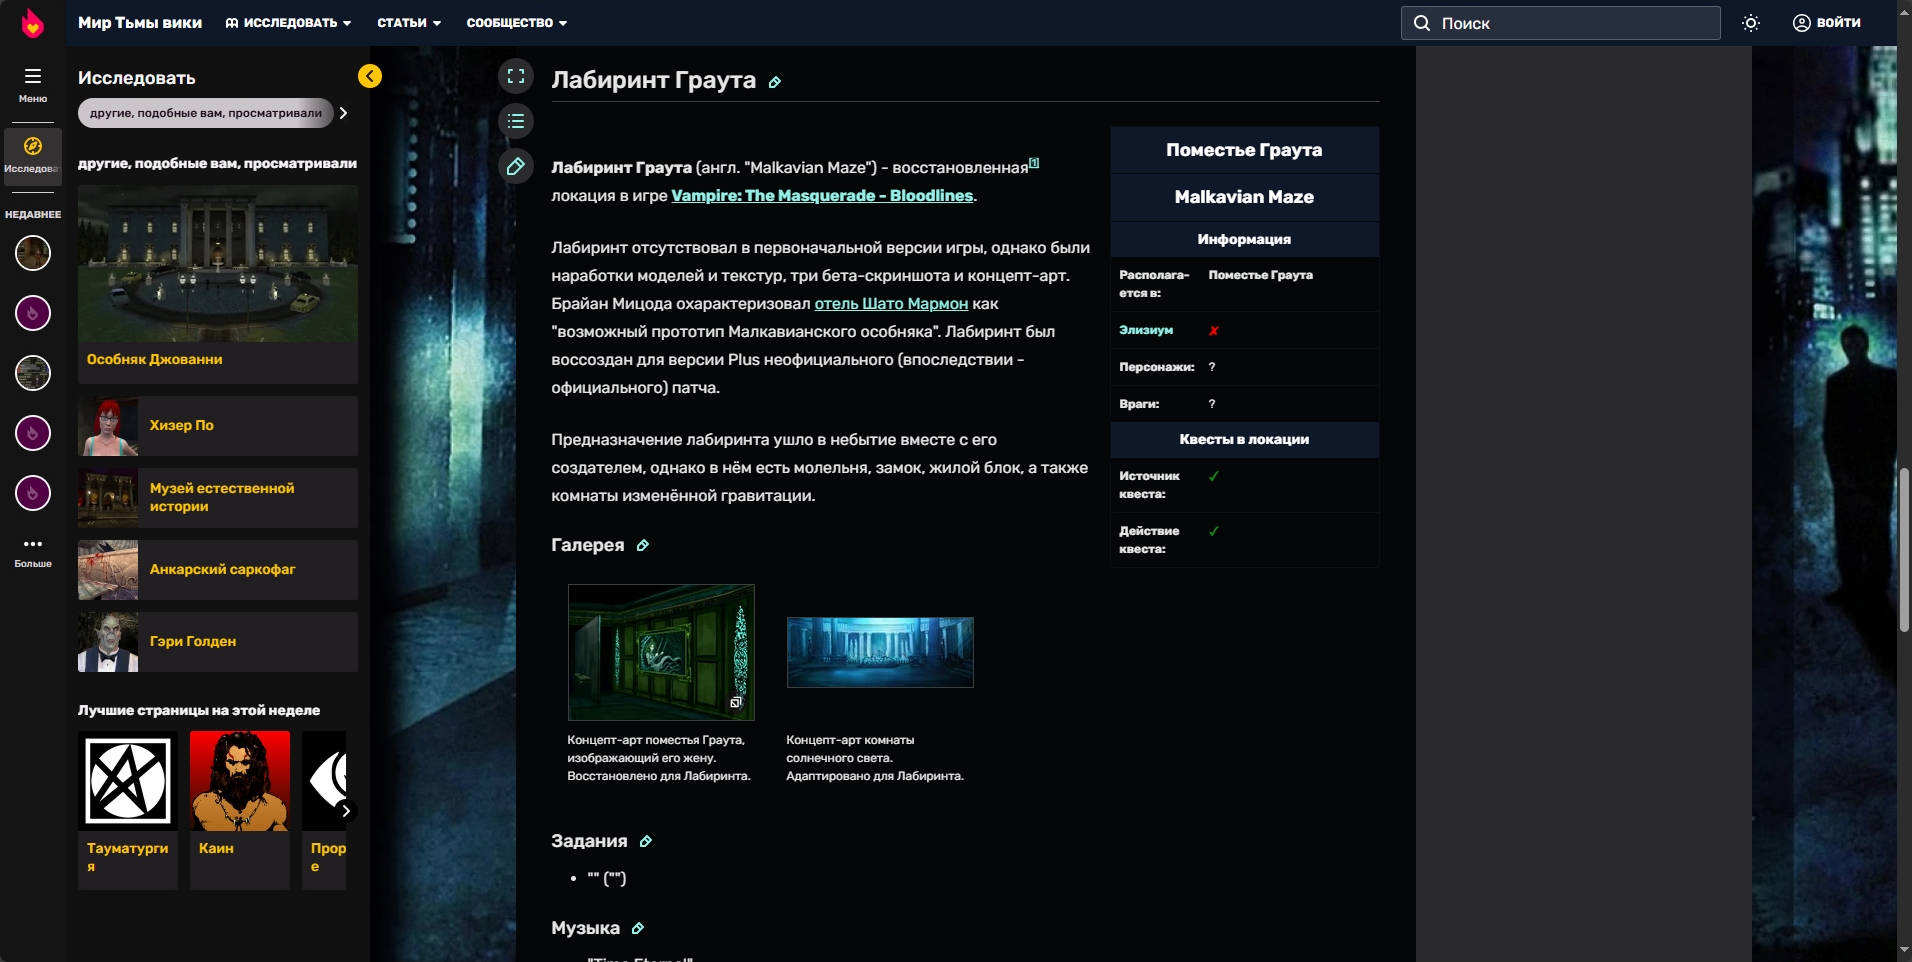This screenshot has height=962, width=1912.
Task: Click the Fandom flame logo
Action: pyautogui.click(x=33, y=23)
